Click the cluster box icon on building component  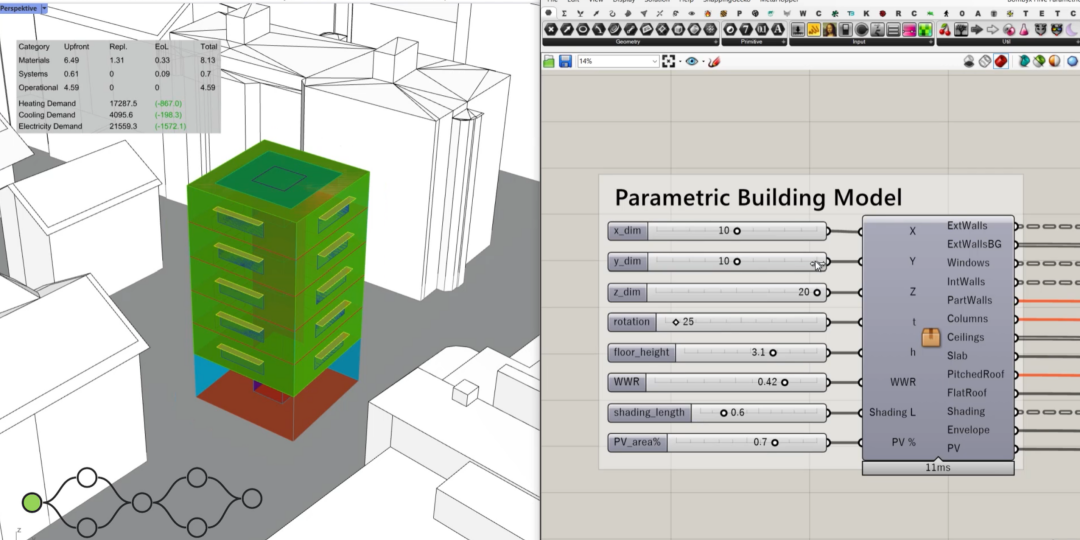(931, 337)
